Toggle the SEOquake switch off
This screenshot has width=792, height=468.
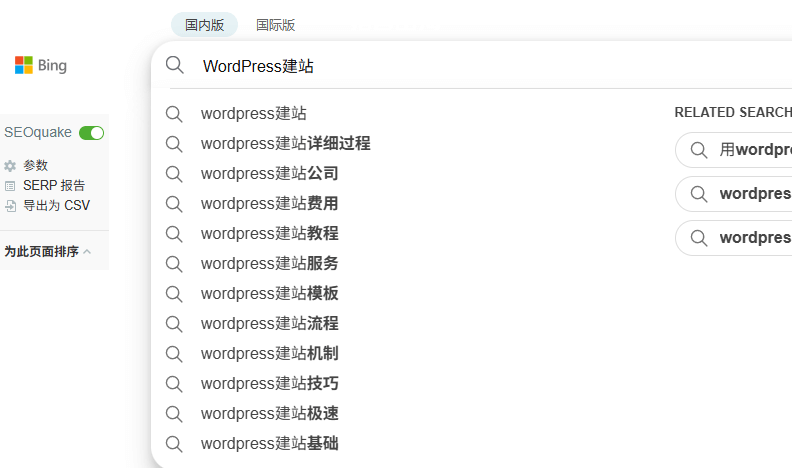click(x=91, y=133)
